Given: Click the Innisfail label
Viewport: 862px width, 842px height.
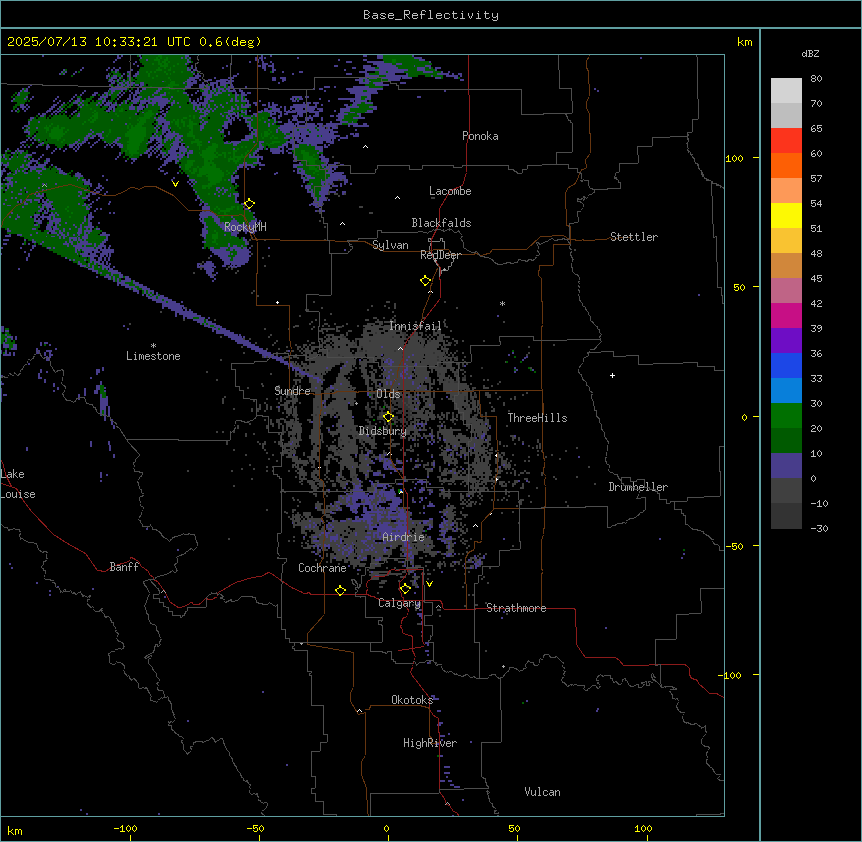Looking at the screenshot, I should click(x=415, y=326).
